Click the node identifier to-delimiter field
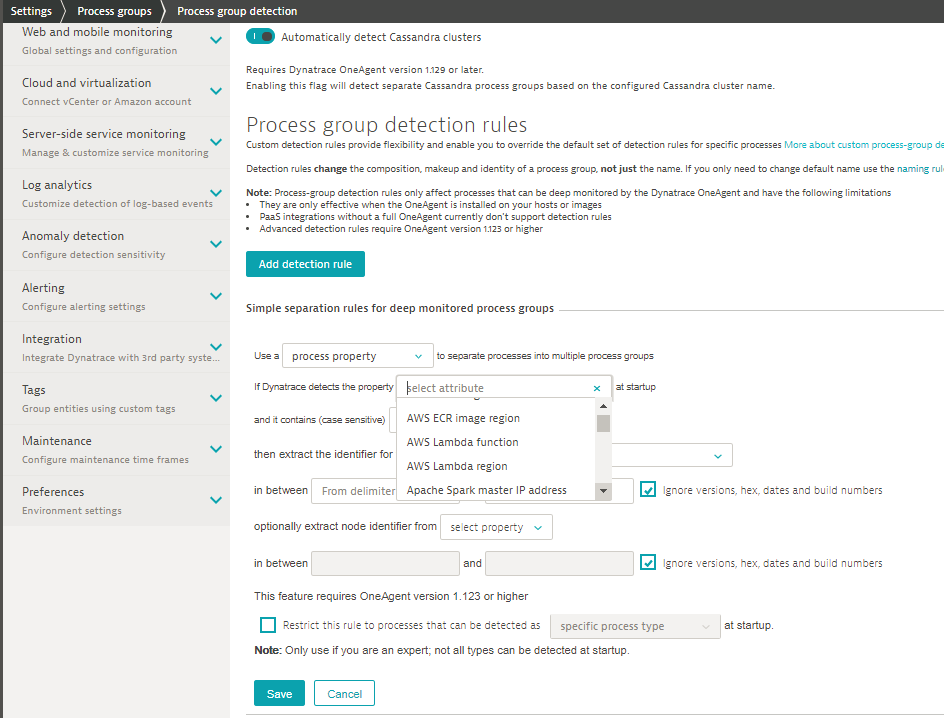Screen dimensions: 944x718 559,563
